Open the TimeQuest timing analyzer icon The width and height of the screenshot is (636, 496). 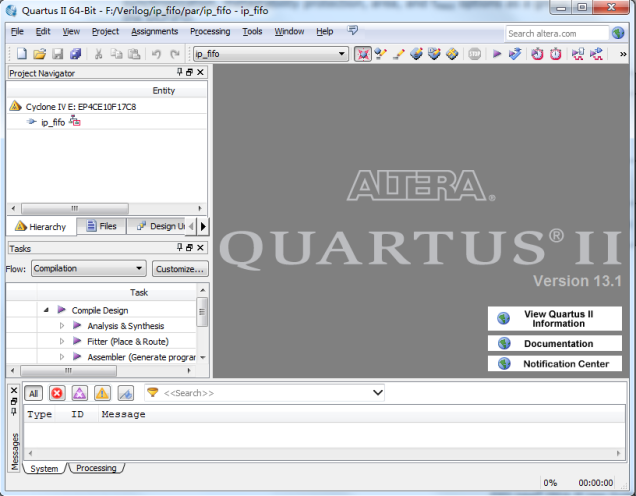(556, 54)
